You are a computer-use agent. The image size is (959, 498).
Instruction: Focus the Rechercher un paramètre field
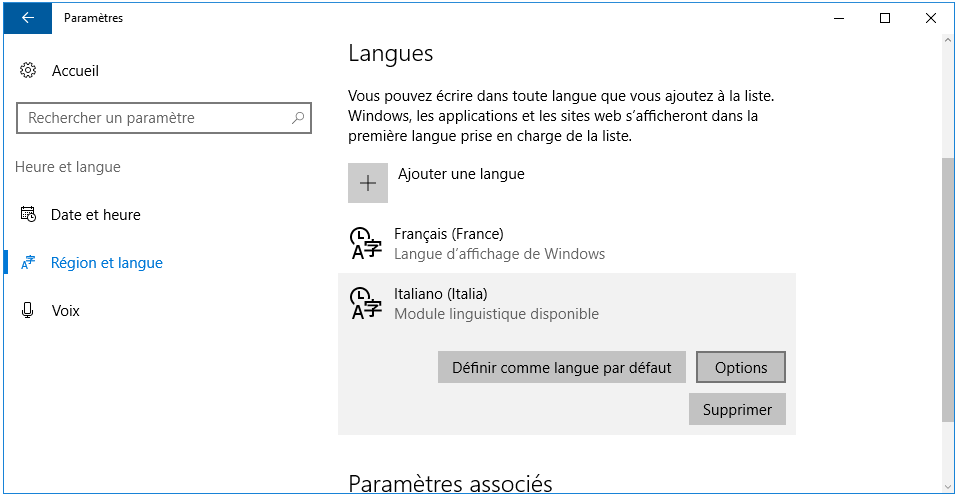(164, 117)
